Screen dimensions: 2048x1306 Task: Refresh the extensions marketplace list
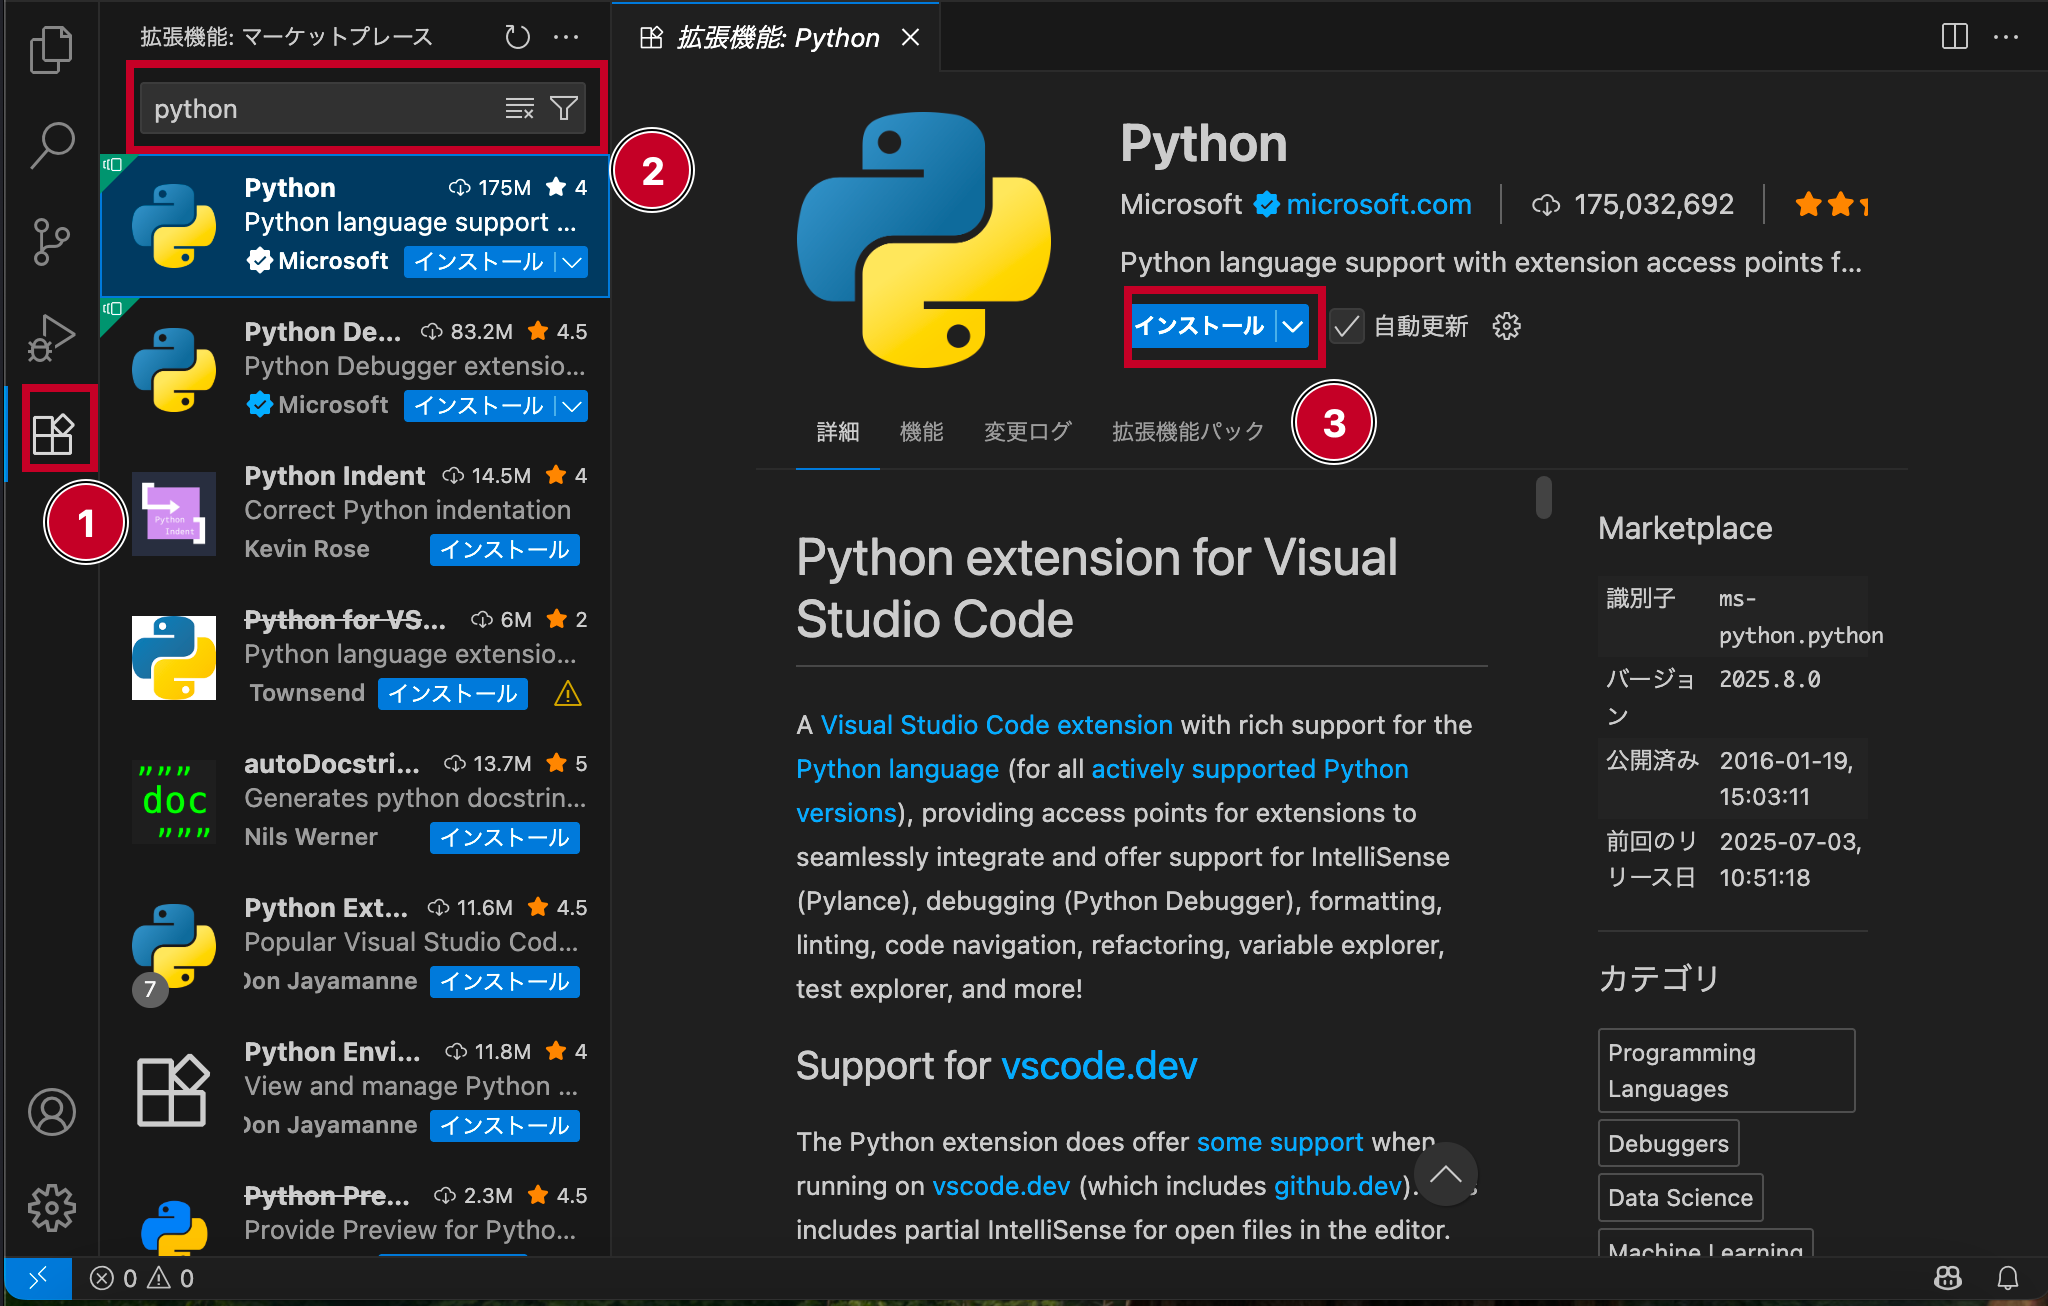coord(517,37)
